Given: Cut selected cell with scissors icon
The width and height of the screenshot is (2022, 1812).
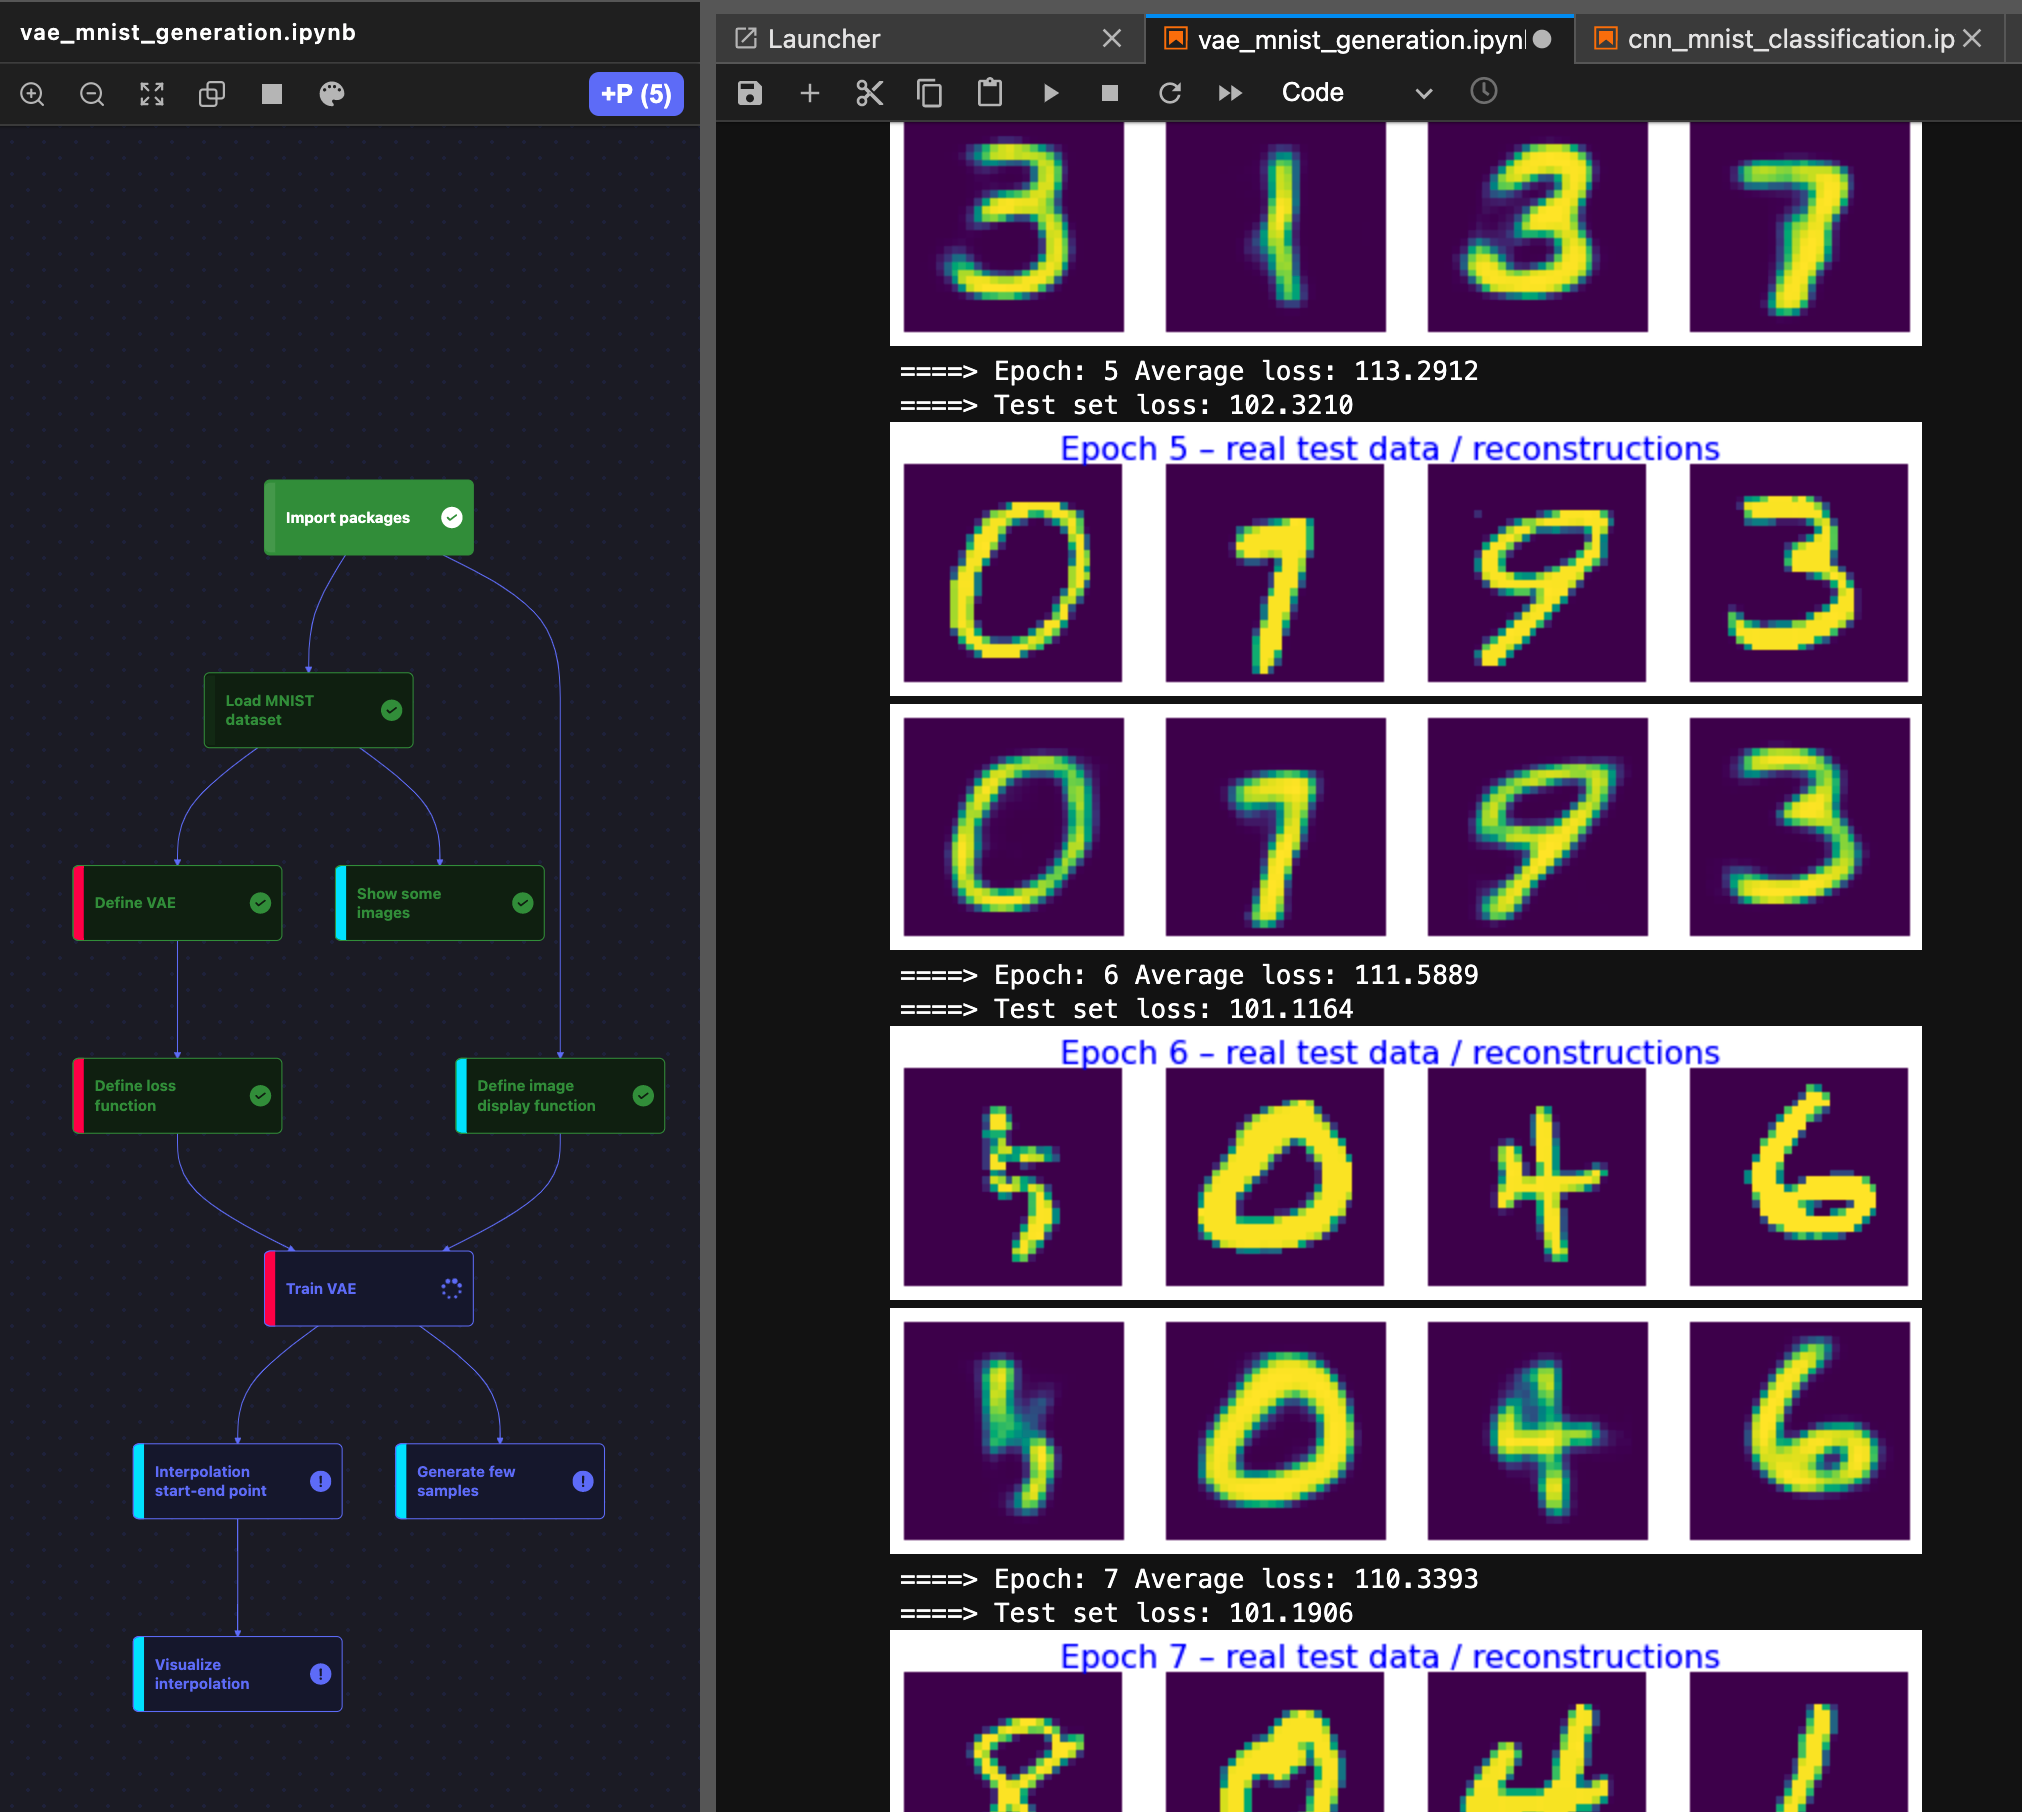Looking at the screenshot, I should (870, 93).
